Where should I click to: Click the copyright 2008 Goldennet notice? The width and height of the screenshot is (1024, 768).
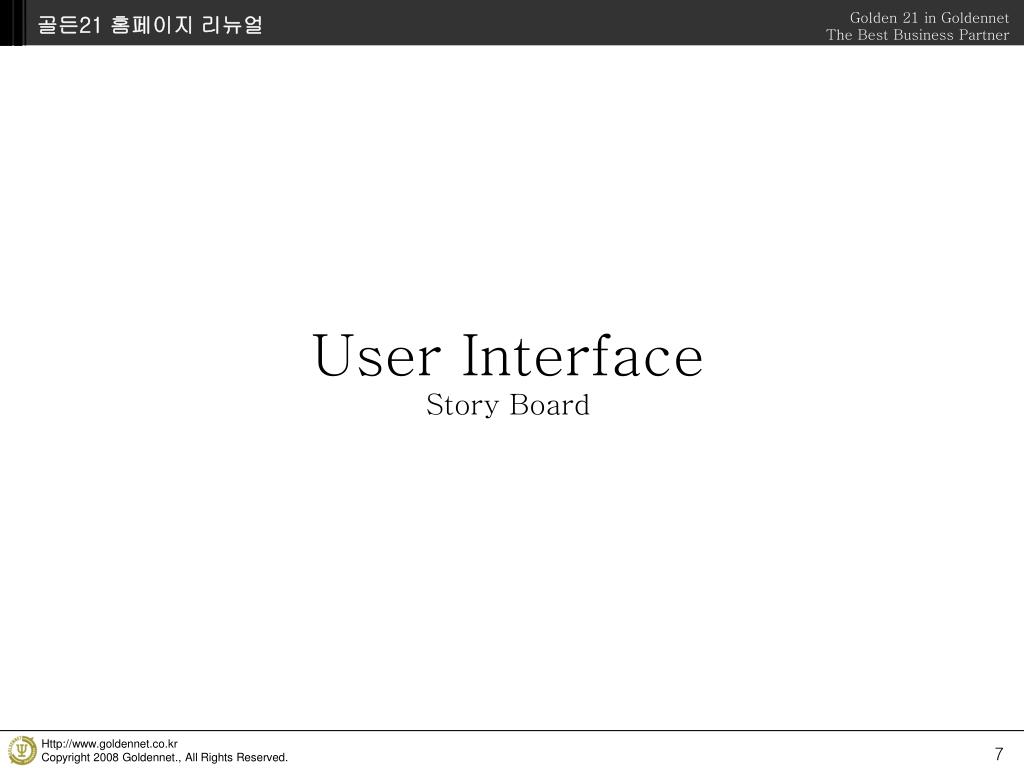click(165, 758)
